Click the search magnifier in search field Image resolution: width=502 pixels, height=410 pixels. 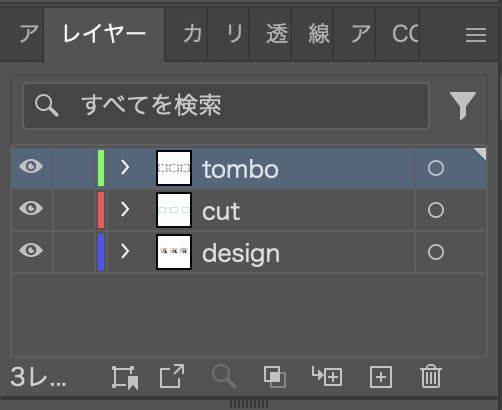click(47, 105)
